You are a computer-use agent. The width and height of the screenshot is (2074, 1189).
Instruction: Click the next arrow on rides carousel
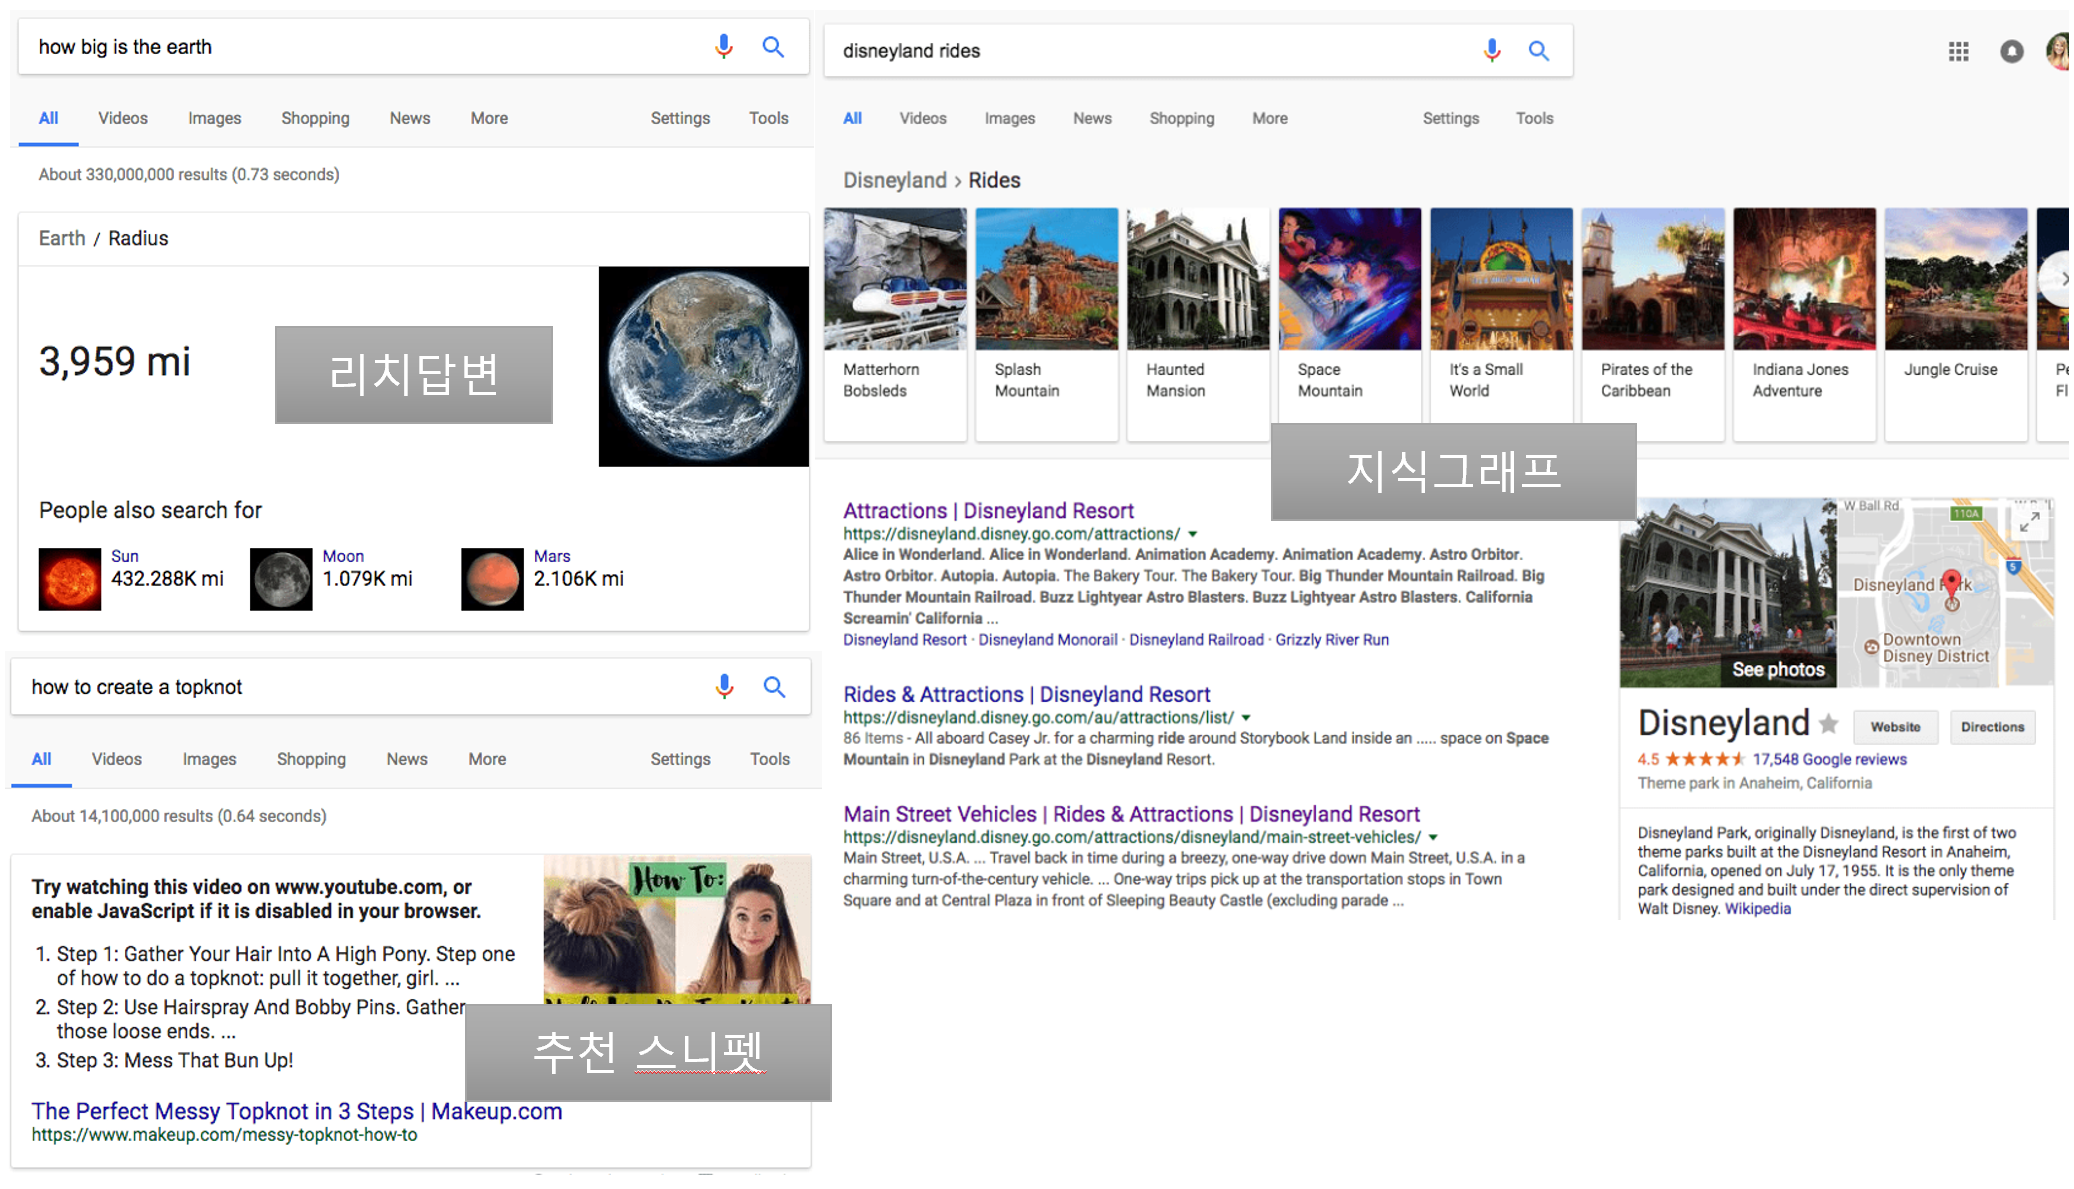click(x=2057, y=280)
